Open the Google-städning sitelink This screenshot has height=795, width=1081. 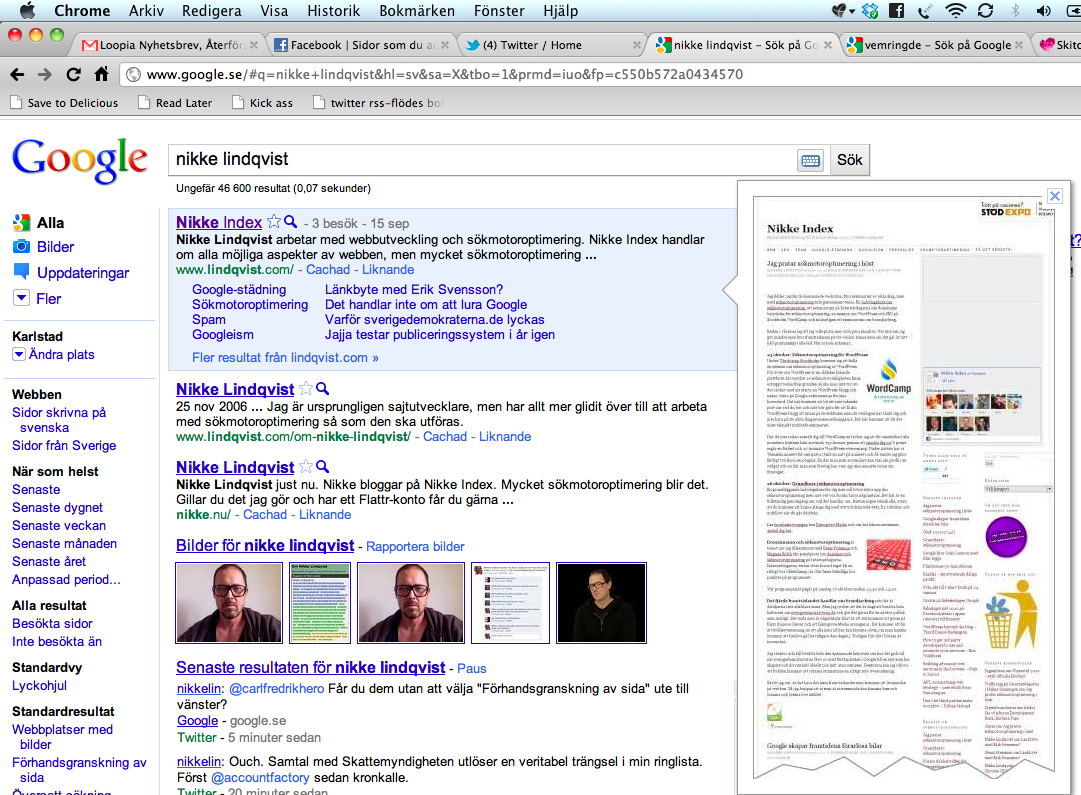click(239, 290)
